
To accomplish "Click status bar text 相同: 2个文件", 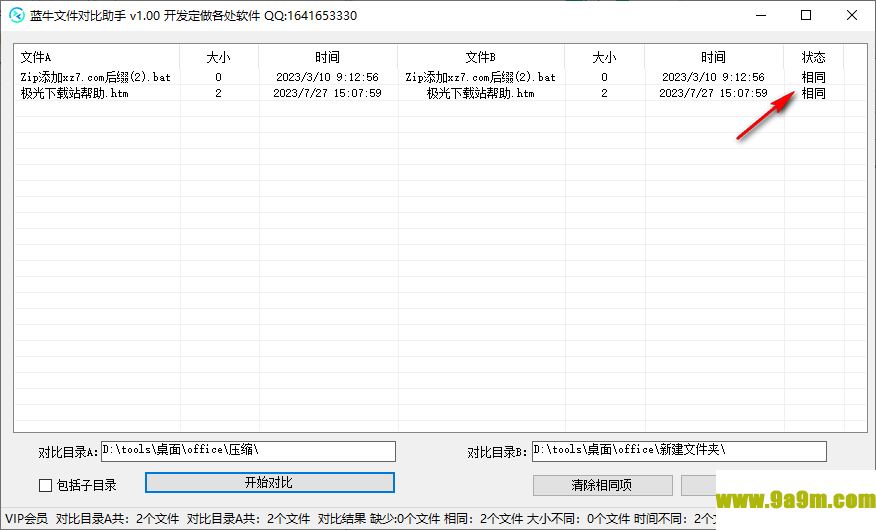I will pos(482,519).
